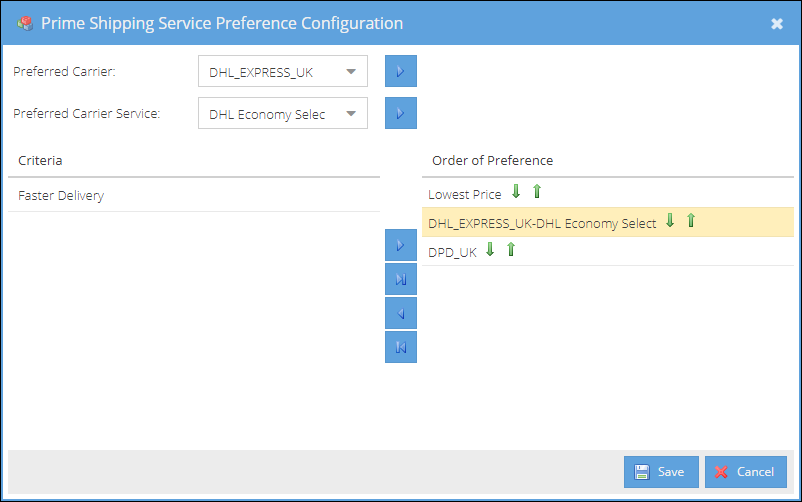
Task: Remove all items from Order of Preference
Action: pos(400,347)
